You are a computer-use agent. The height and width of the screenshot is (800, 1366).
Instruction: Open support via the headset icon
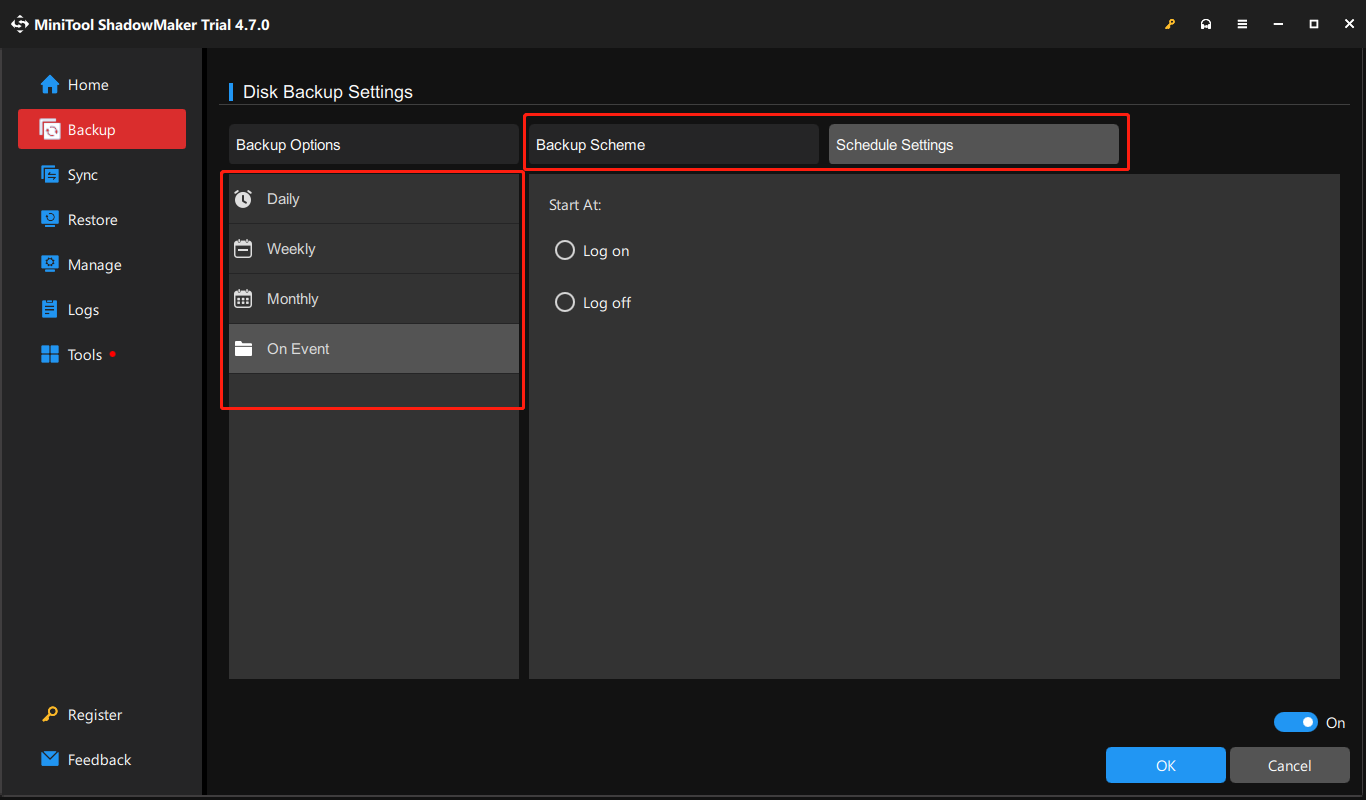click(x=1206, y=23)
